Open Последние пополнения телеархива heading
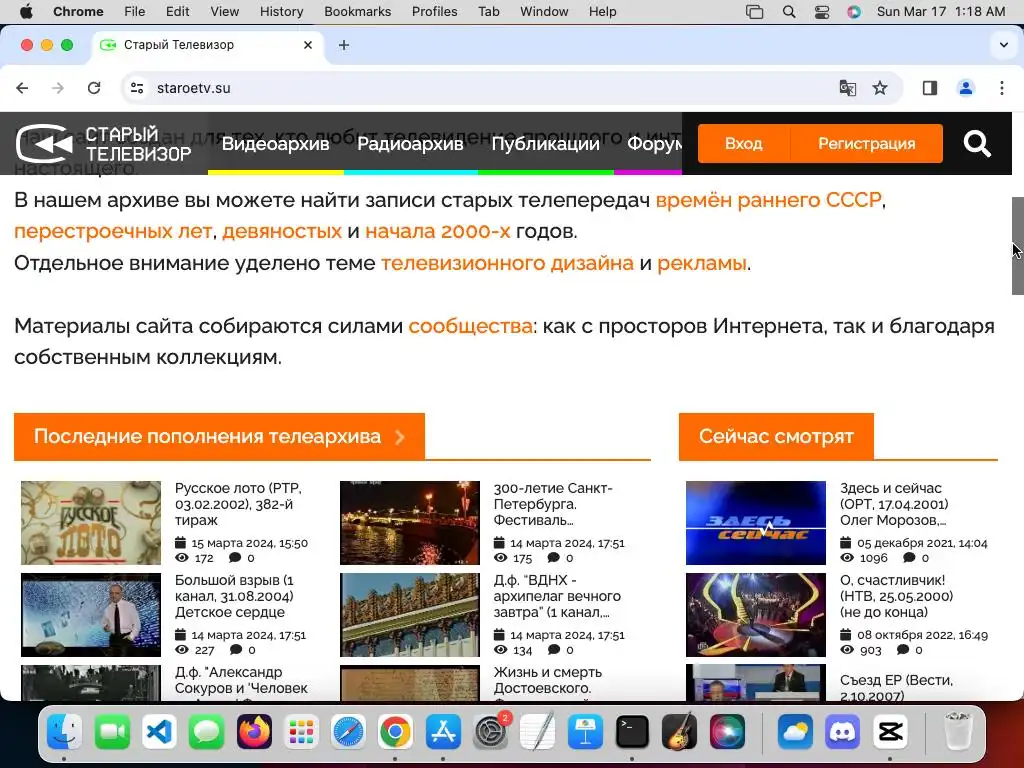The image size is (1024, 768). coord(219,436)
